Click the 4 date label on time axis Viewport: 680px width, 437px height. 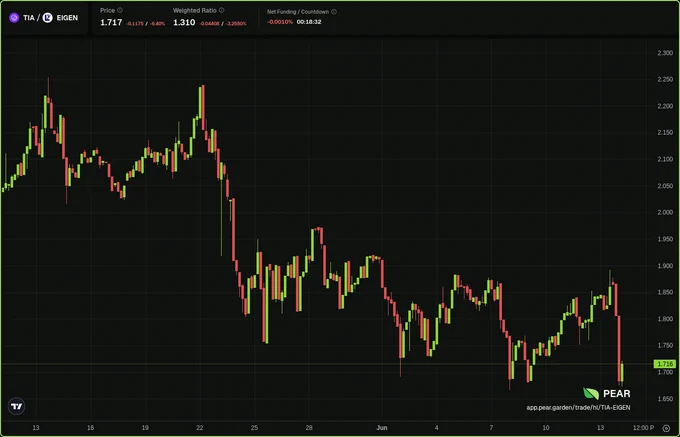pyautogui.click(x=437, y=428)
